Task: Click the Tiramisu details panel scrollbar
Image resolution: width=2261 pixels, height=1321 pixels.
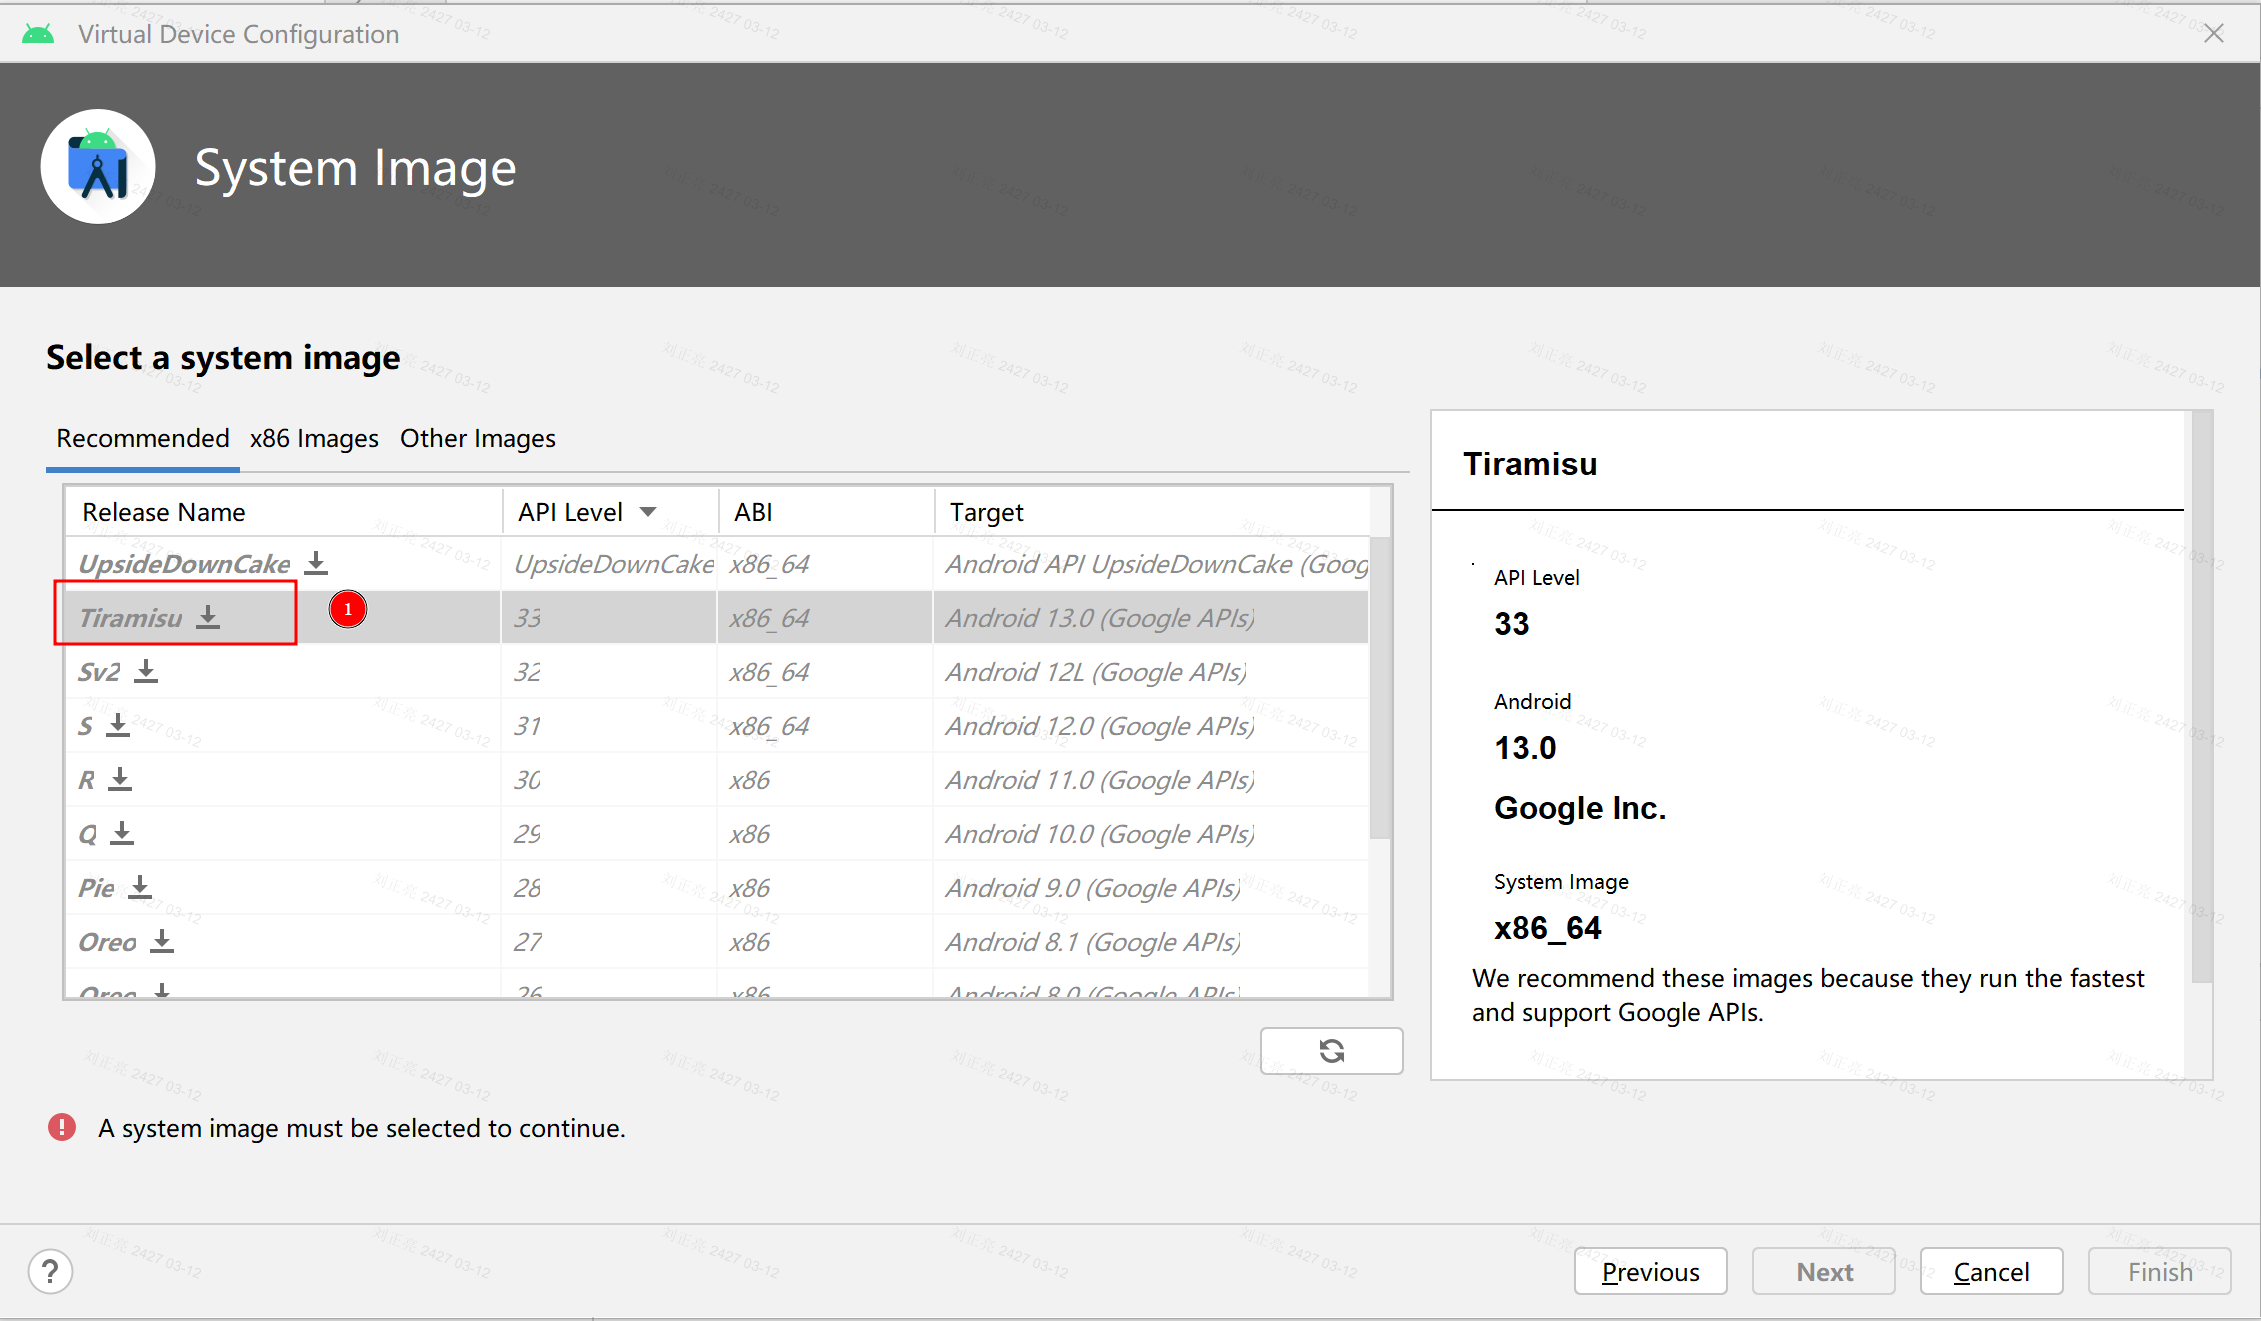Action: click(x=2202, y=696)
